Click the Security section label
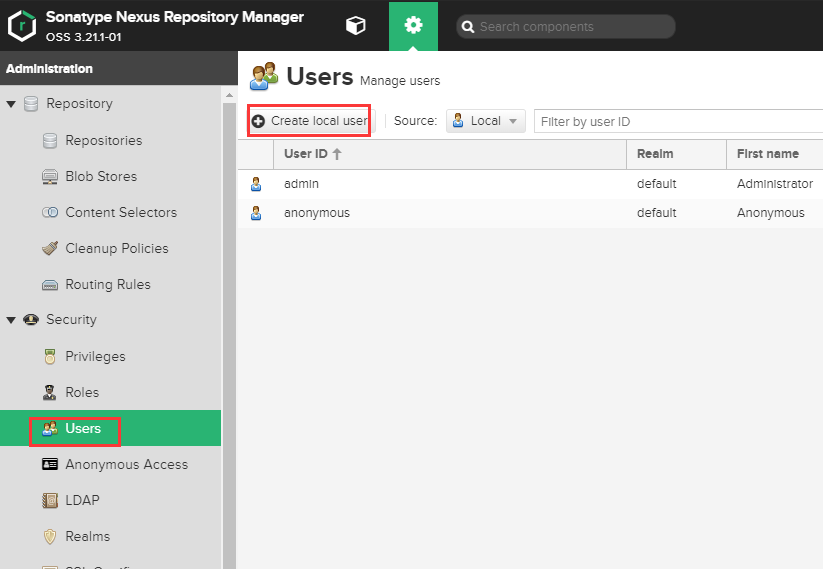Screen dimensions: 823x569 [x=71, y=320]
